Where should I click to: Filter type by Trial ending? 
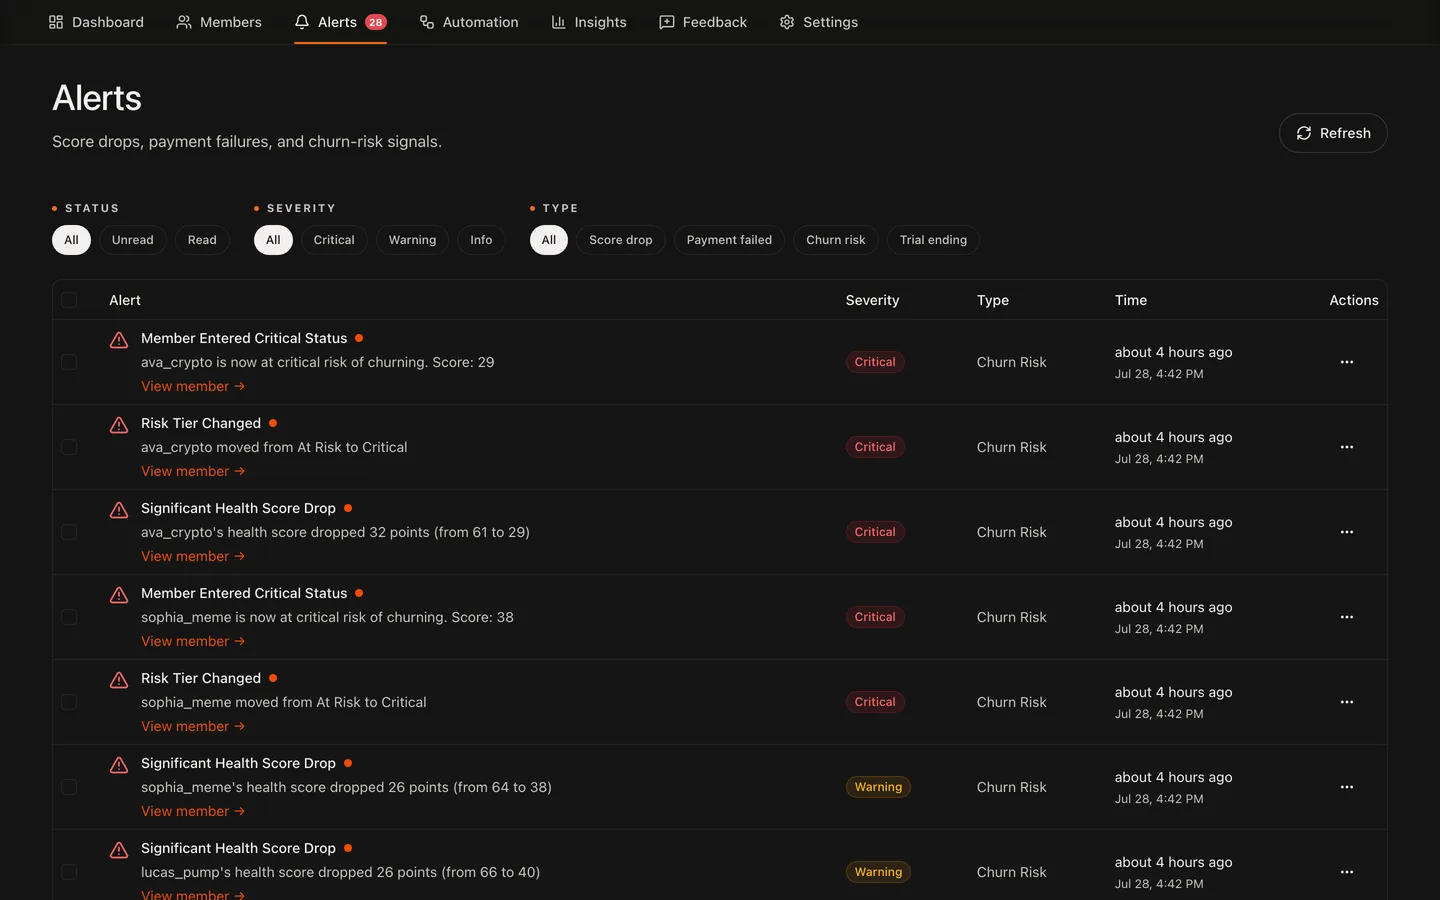pyautogui.click(x=933, y=240)
